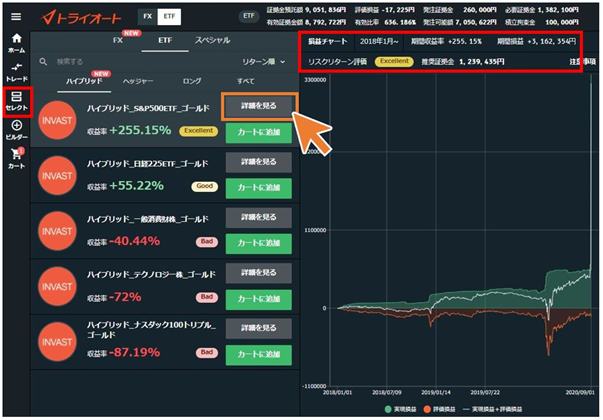Image resolution: width=603 pixels, height=420 pixels.
Task: Select the すべて category tab
Action: (x=245, y=81)
